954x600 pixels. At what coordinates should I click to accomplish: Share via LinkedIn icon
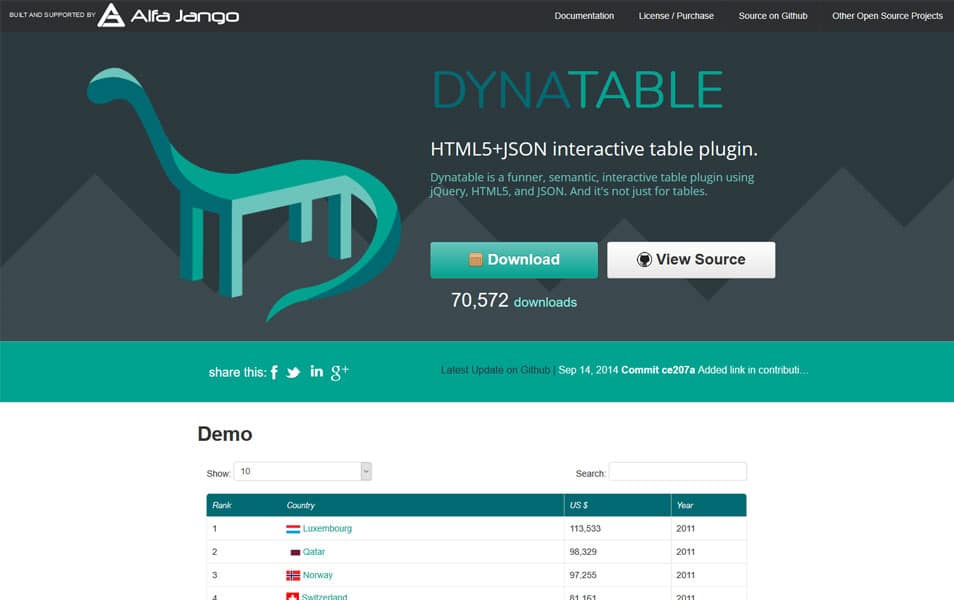tap(316, 371)
